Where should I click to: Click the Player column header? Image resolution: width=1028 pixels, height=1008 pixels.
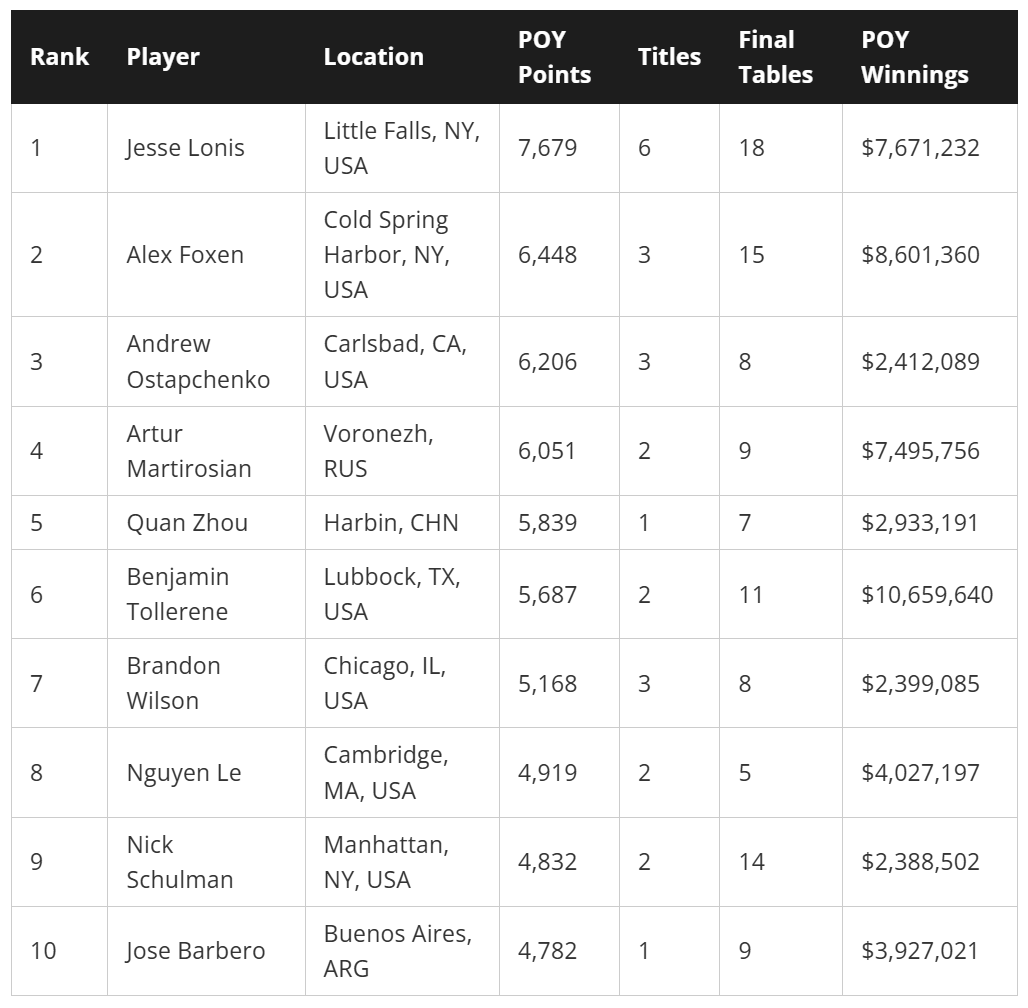(x=163, y=57)
